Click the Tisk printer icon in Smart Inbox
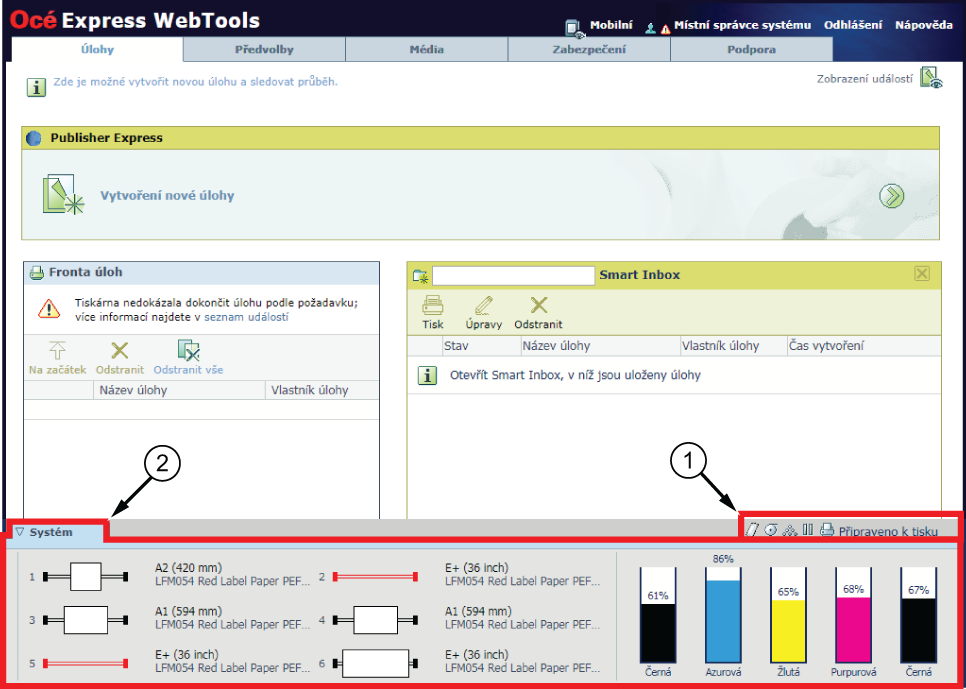 pyautogui.click(x=432, y=305)
